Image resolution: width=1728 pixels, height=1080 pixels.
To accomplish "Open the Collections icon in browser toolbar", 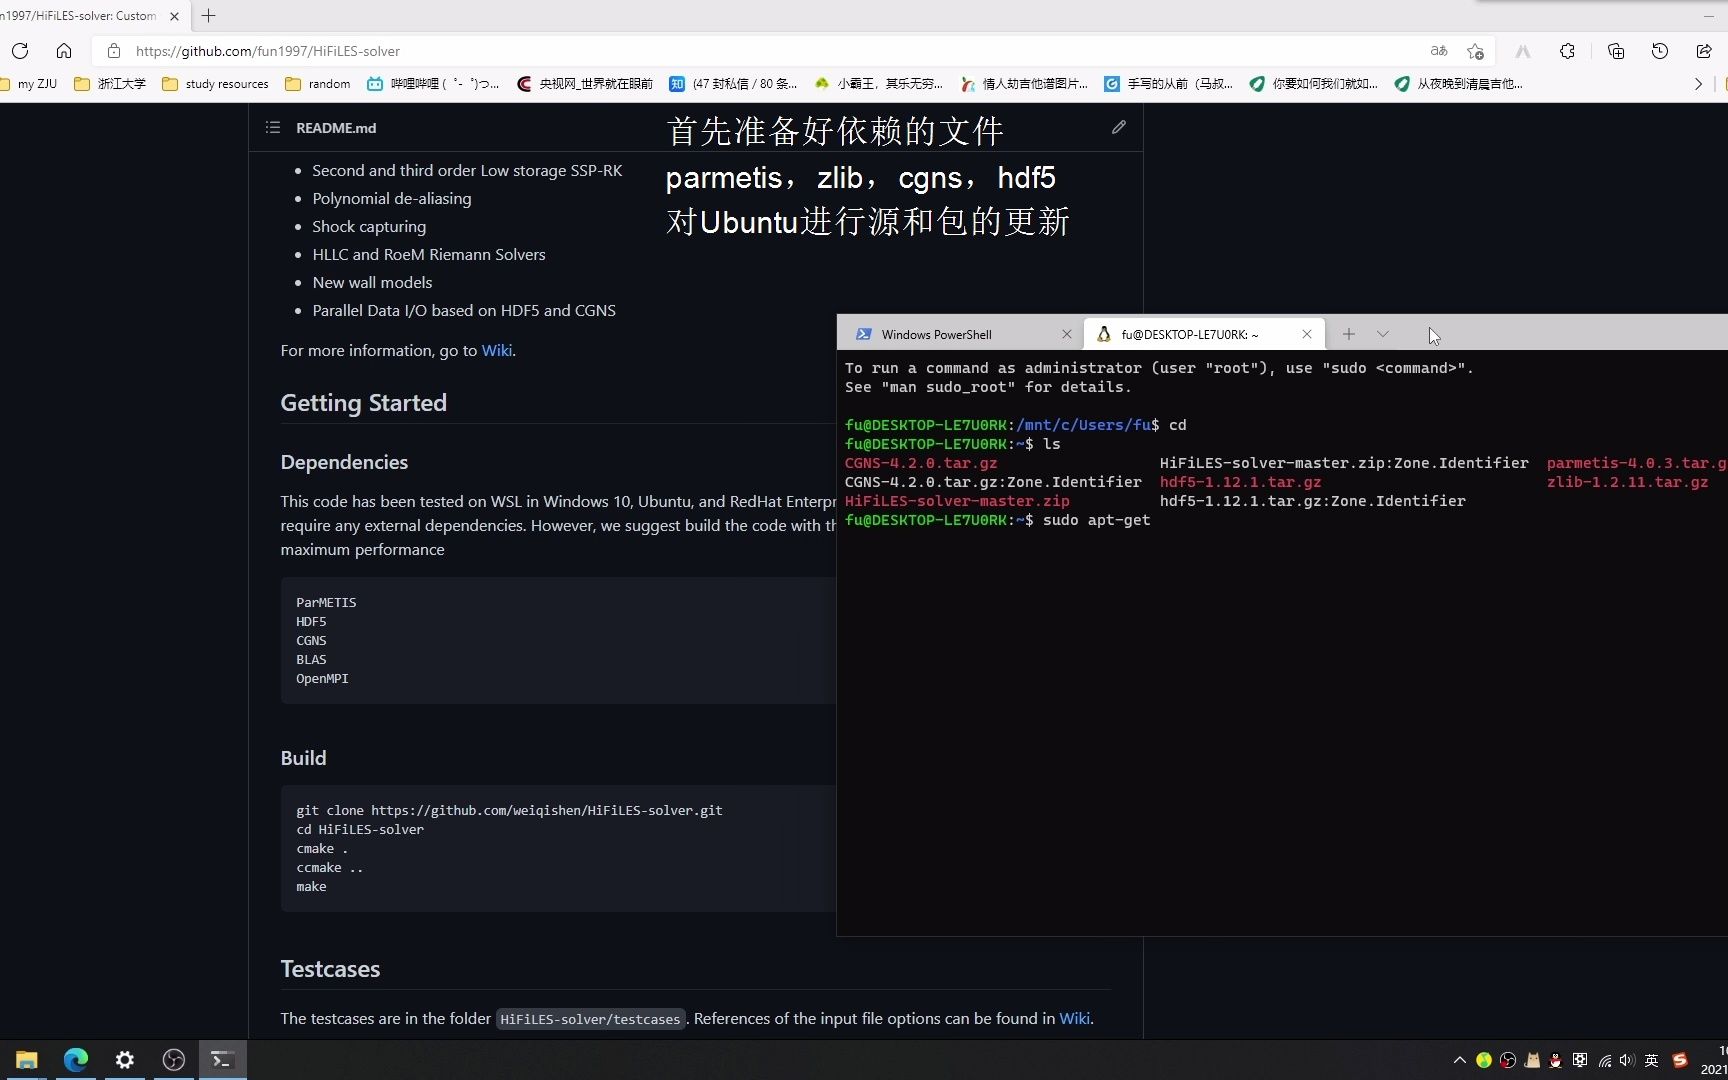I will 1617,51.
